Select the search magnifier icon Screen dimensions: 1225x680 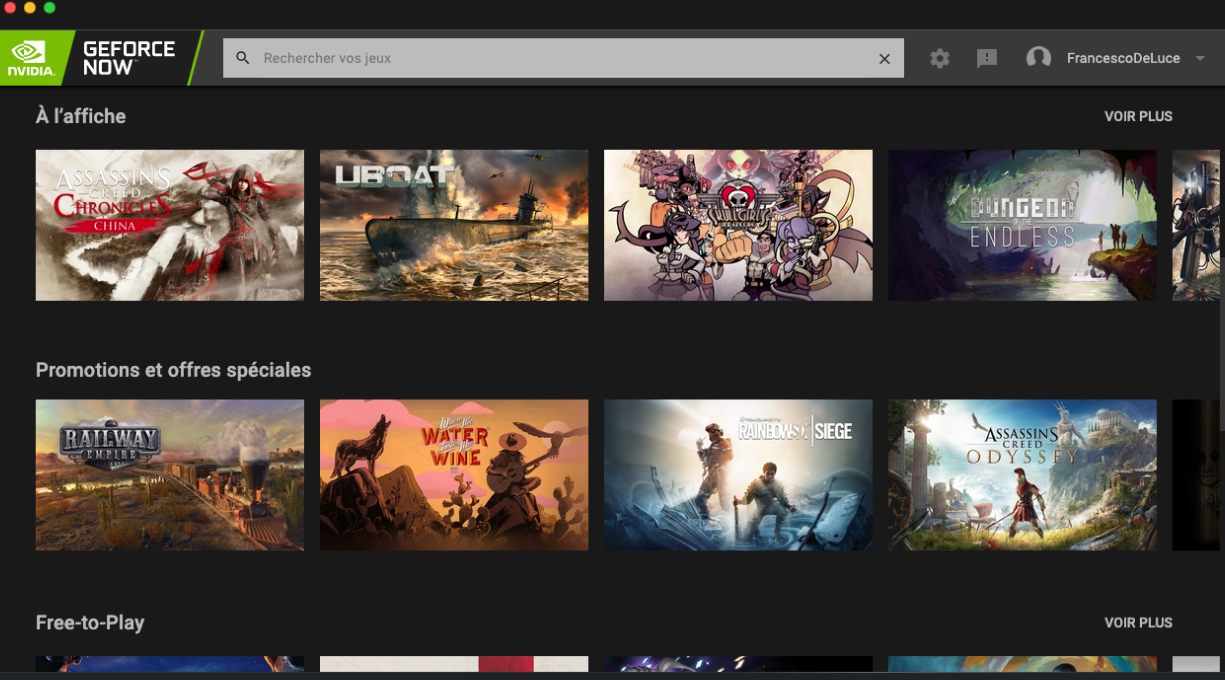[x=243, y=58]
